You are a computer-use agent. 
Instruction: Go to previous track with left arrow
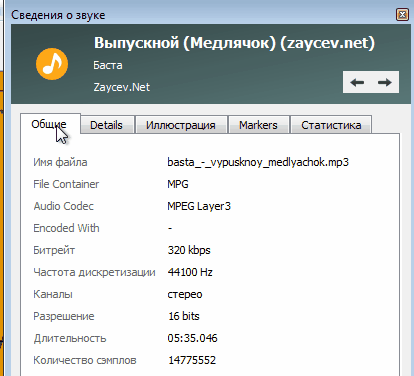pyautogui.click(x=357, y=82)
